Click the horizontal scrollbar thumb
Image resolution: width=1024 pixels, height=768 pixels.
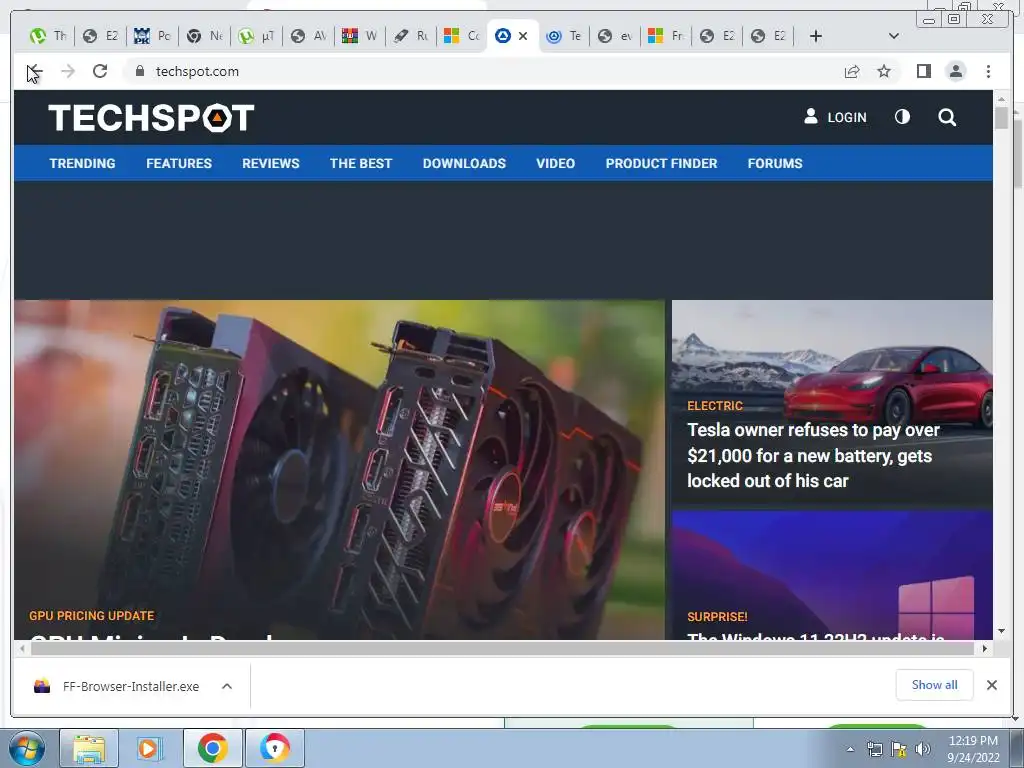coord(502,648)
